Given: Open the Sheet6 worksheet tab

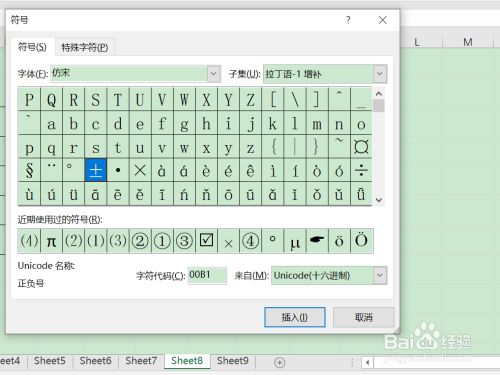Looking at the screenshot, I should click(95, 361).
